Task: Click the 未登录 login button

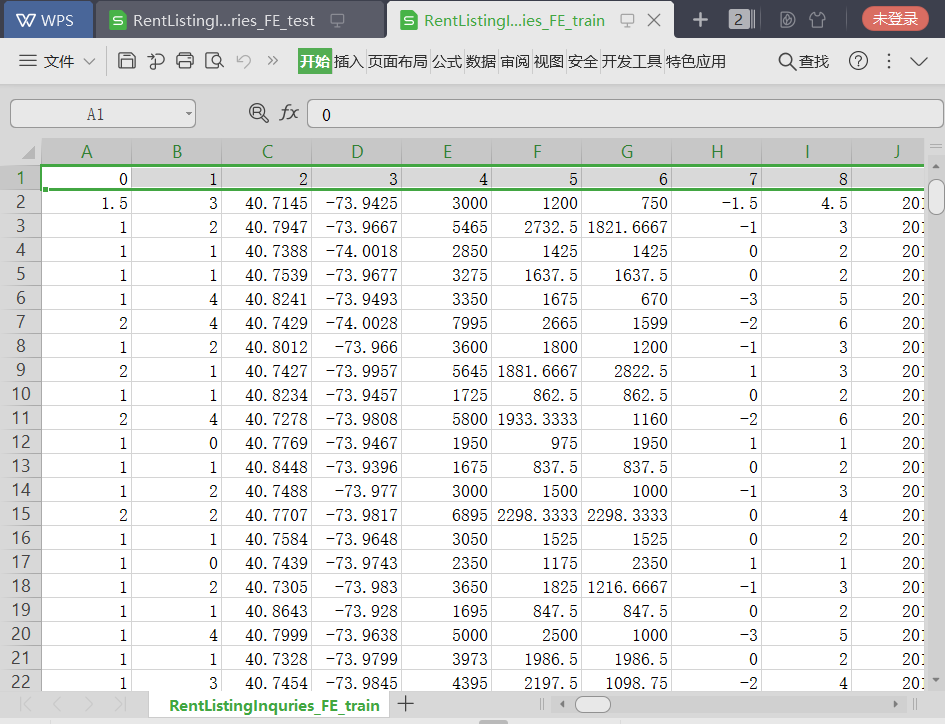Action: [895, 19]
